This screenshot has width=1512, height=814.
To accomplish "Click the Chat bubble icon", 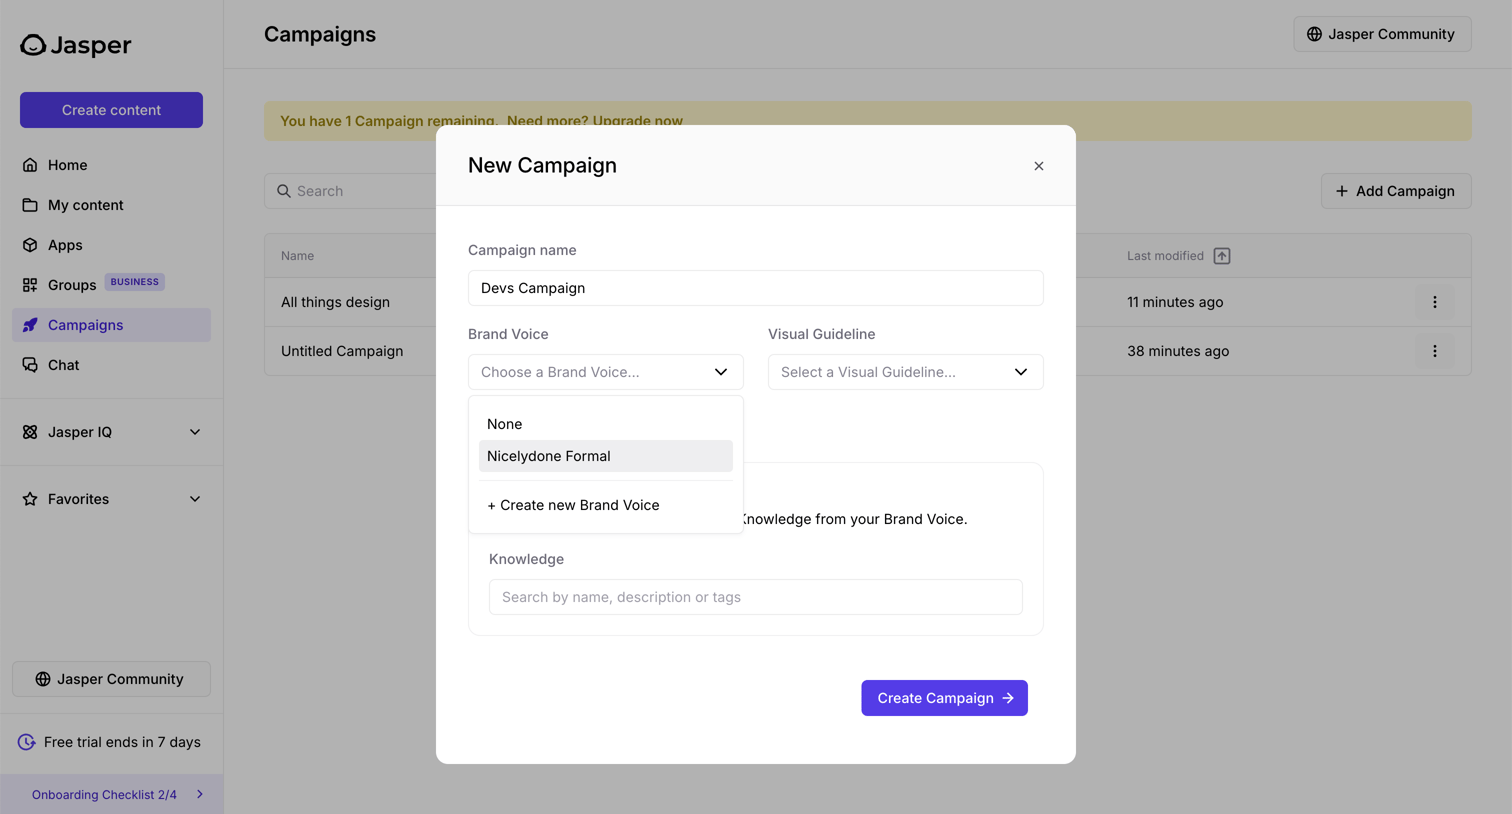I will tap(30, 365).
